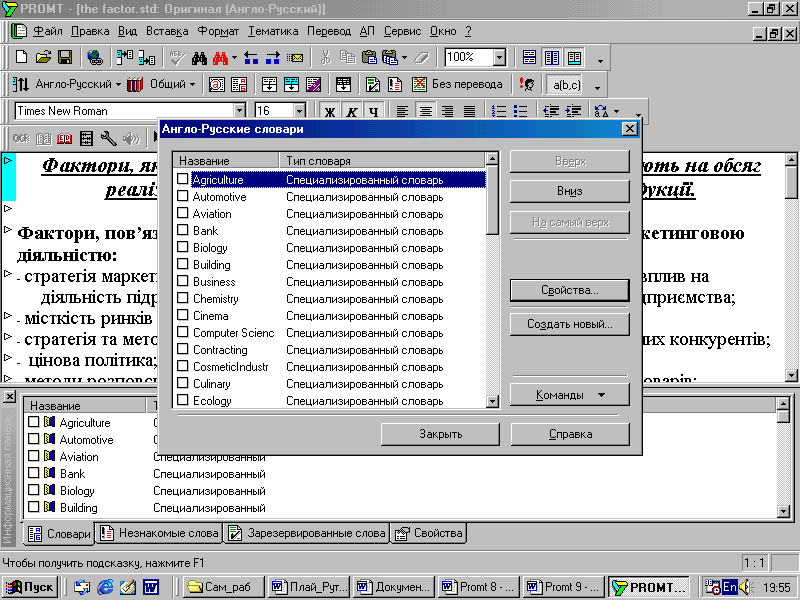800x600 pixels.
Task: Click the dictionaries books icon
Action: (135, 84)
